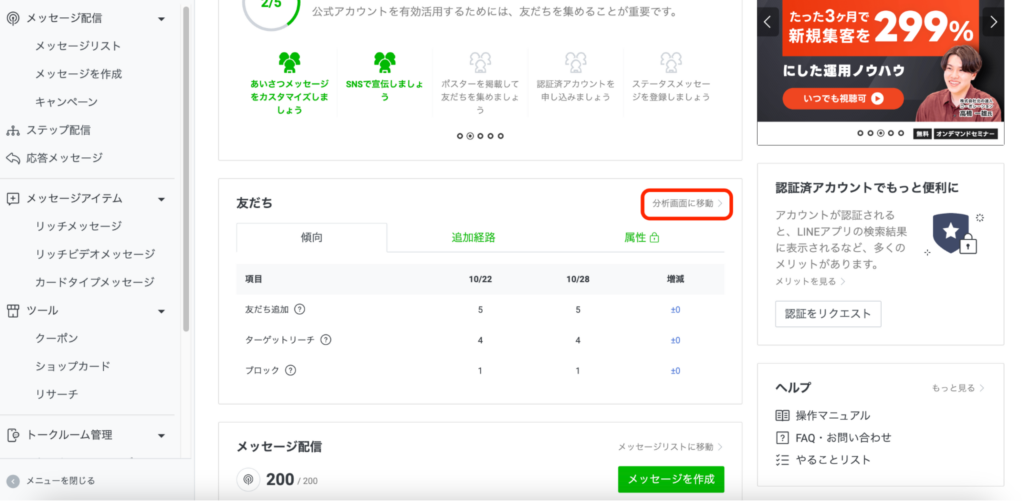Click the 応答メッセージ reply arrow icon

(13, 158)
